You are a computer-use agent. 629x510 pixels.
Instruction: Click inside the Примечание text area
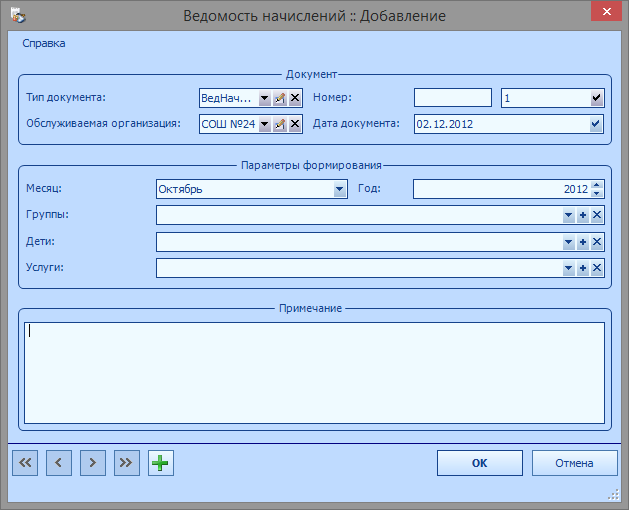pos(314,373)
